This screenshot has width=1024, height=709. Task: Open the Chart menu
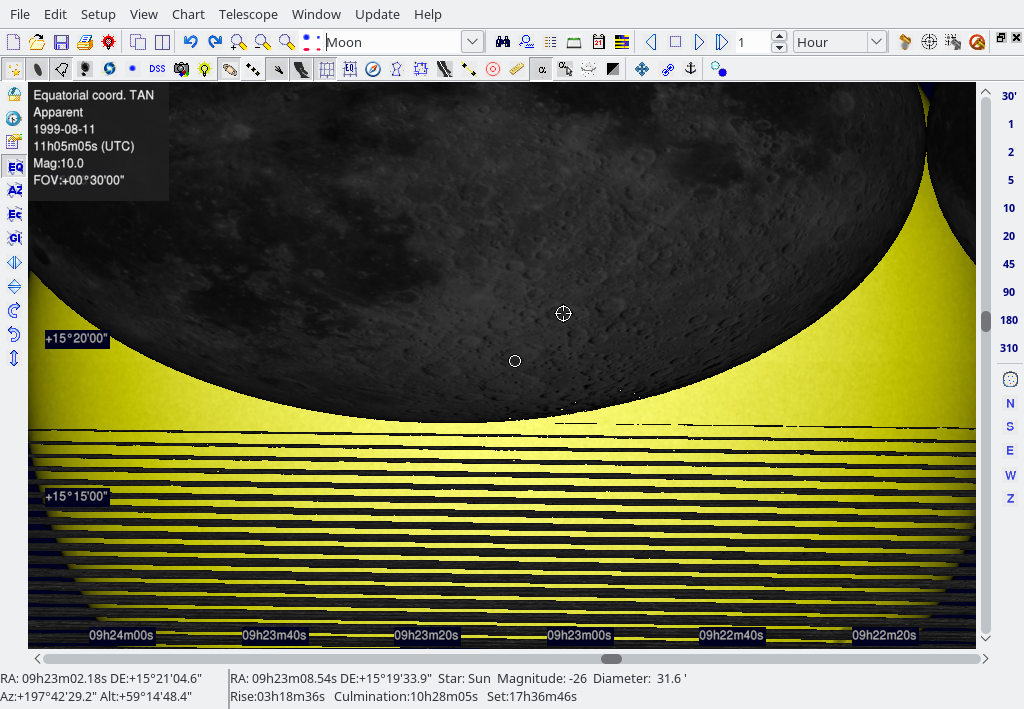point(188,14)
